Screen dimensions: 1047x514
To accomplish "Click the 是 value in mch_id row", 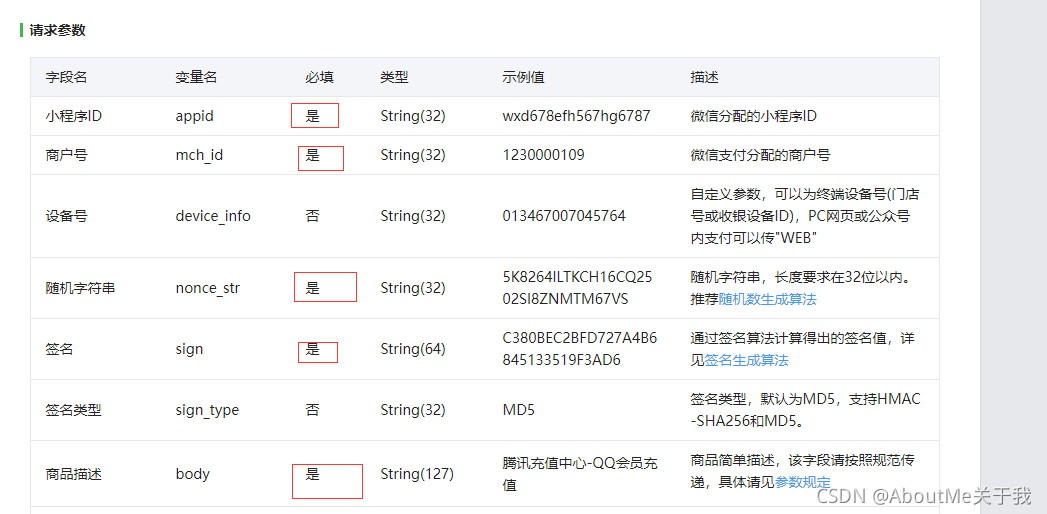I will coord(312,156).
